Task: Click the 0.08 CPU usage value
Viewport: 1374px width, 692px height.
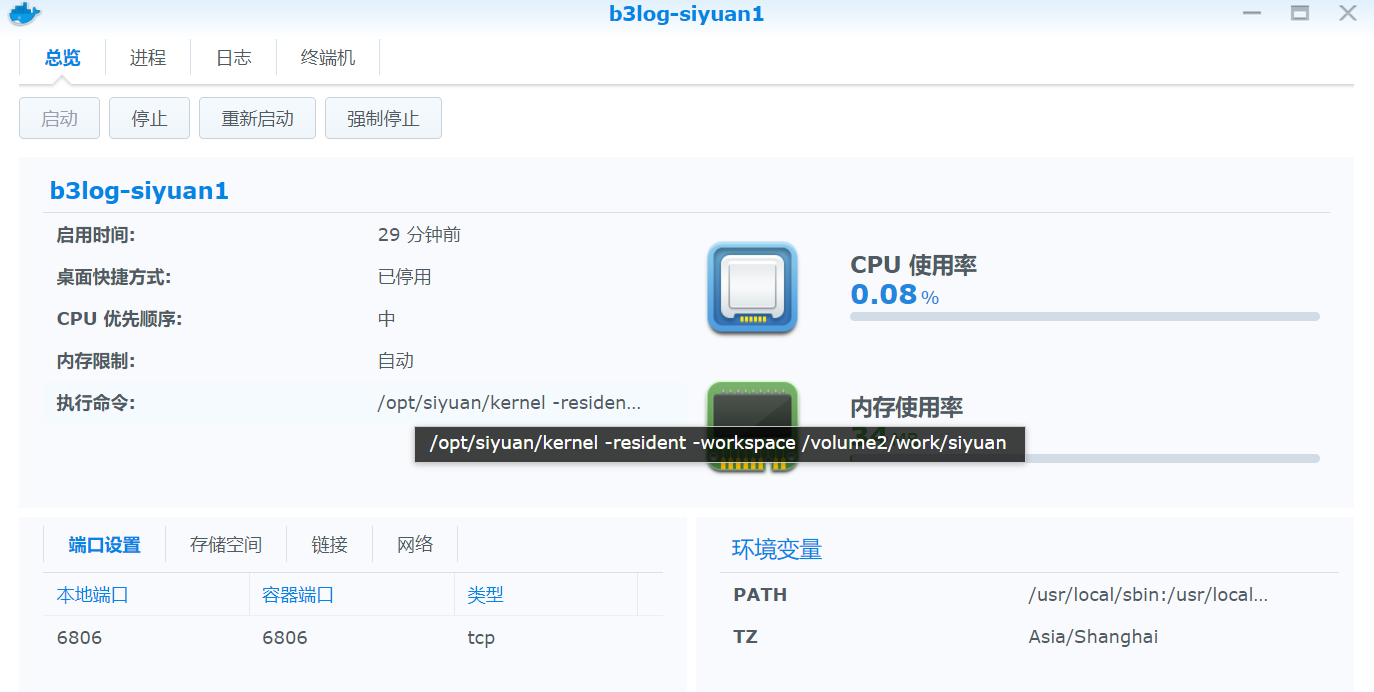Action: tap(884, 294)
